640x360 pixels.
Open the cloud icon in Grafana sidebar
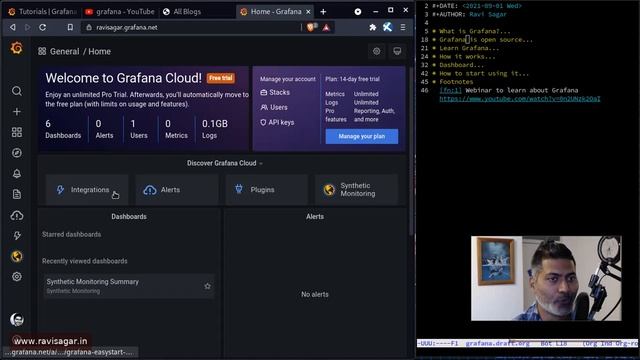tap(17, 215)
